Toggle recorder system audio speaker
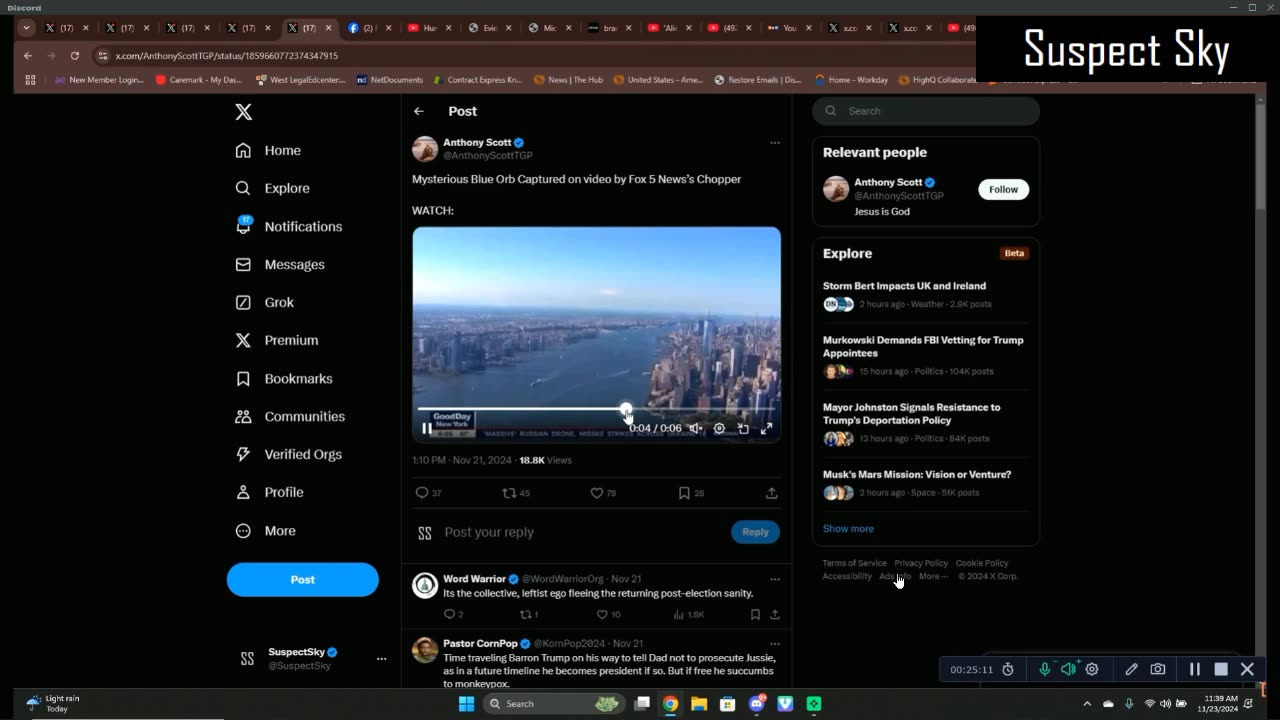The image size is (1280, 720). click(1068, 669)
